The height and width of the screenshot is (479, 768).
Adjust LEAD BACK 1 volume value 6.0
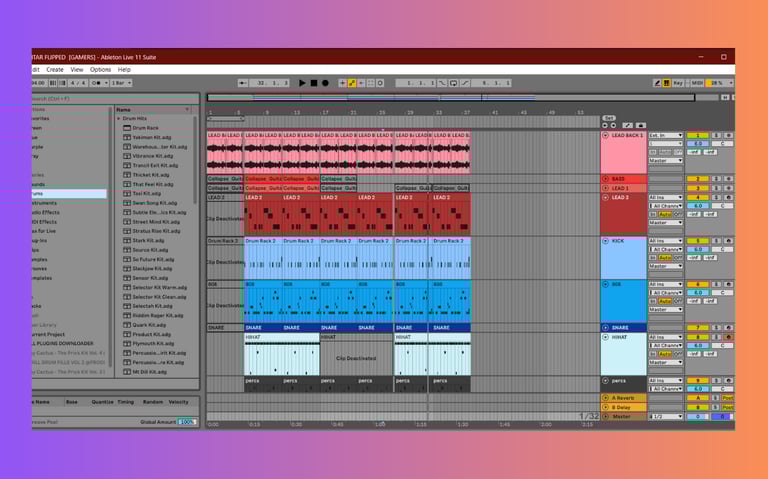pyautogui.click(x=697, y=144)
